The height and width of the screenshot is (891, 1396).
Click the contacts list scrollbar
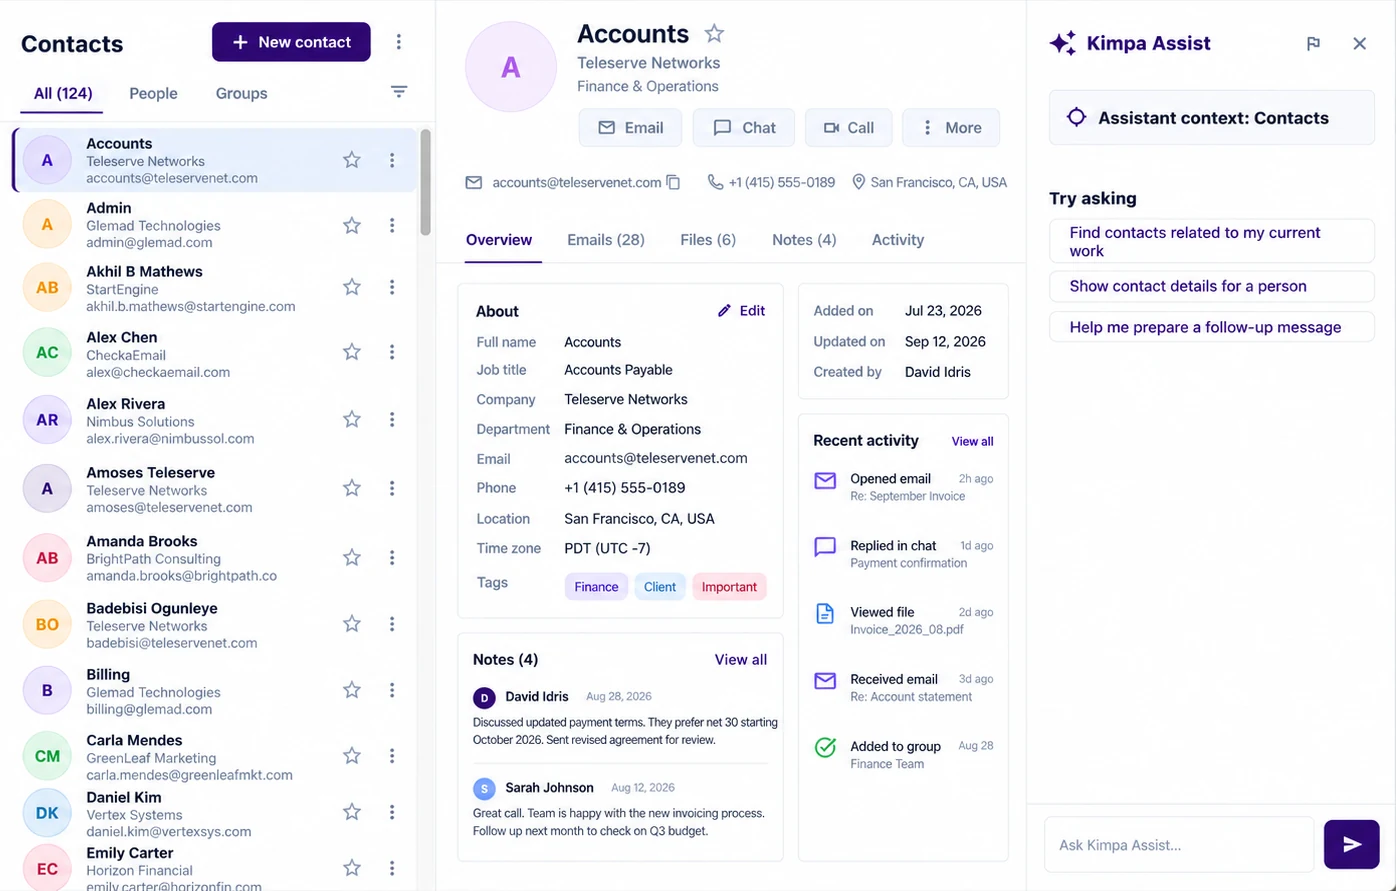click(425, 182)
